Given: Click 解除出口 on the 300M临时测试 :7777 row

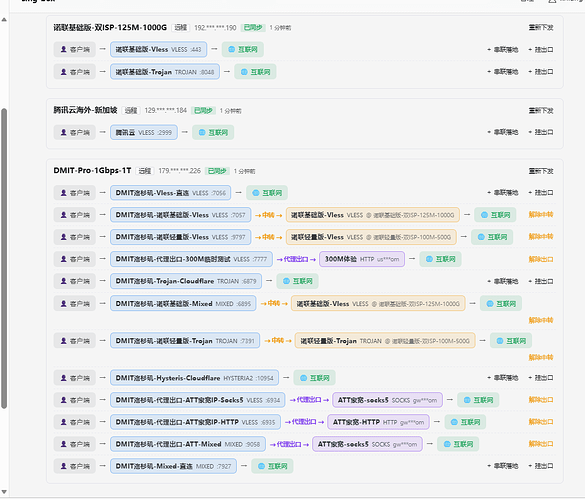Looking at the screenshot, I should [541, 259].
